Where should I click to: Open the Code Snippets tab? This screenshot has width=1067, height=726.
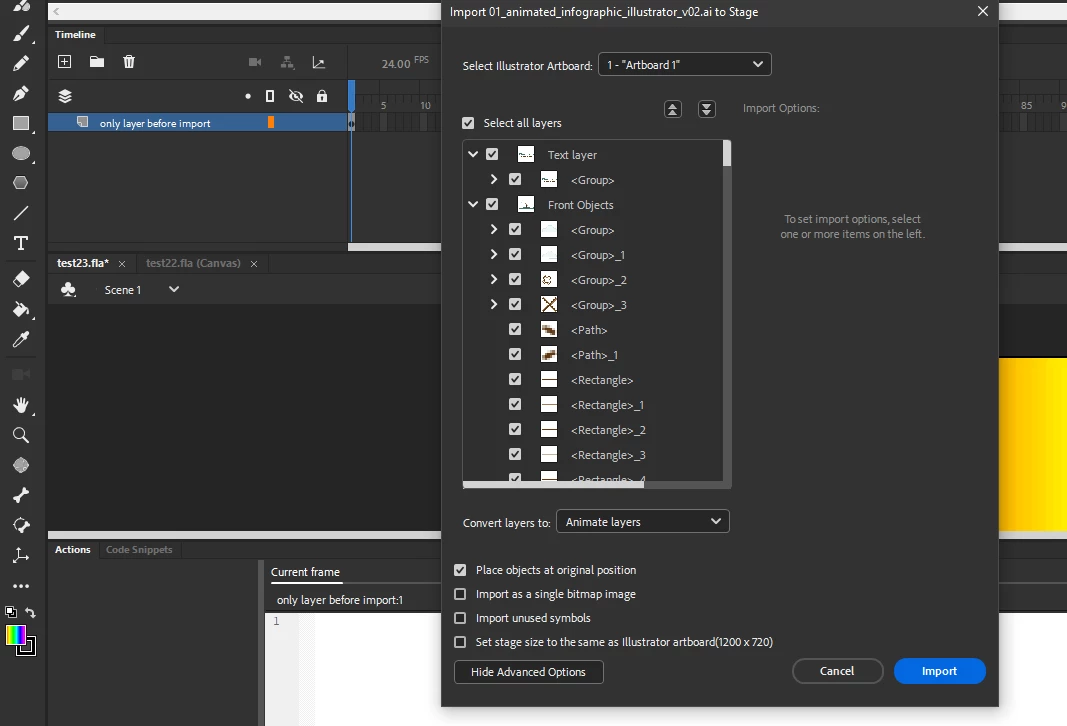[139, 550]
